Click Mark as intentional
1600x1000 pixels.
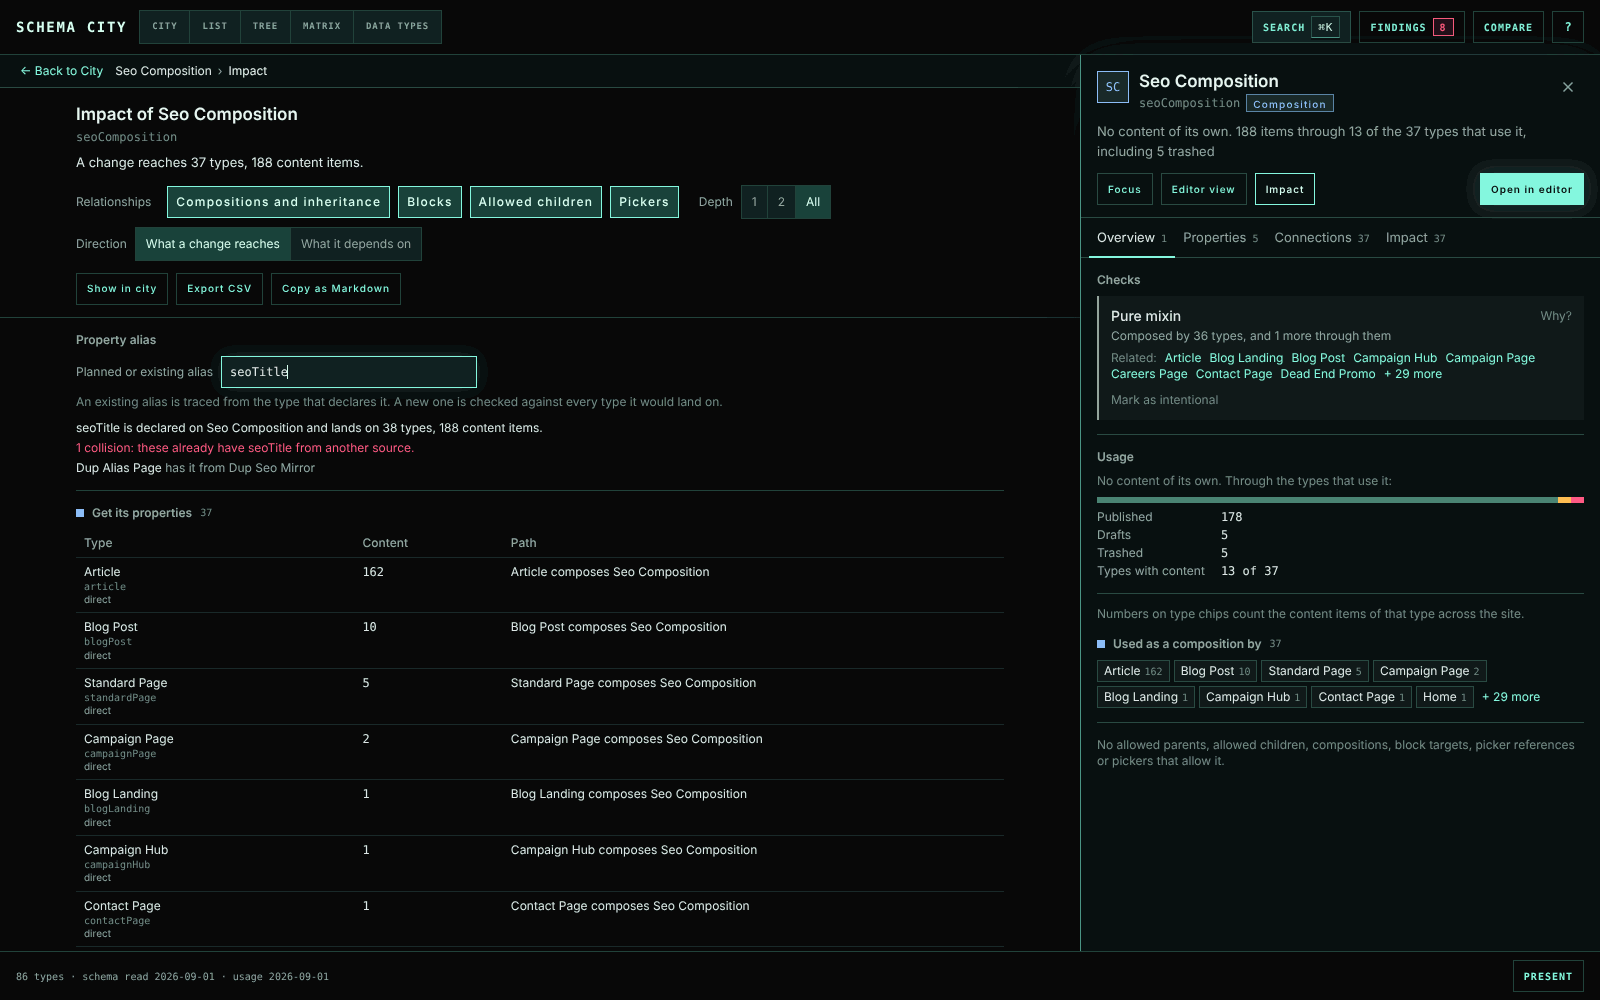coord(1164,400)
